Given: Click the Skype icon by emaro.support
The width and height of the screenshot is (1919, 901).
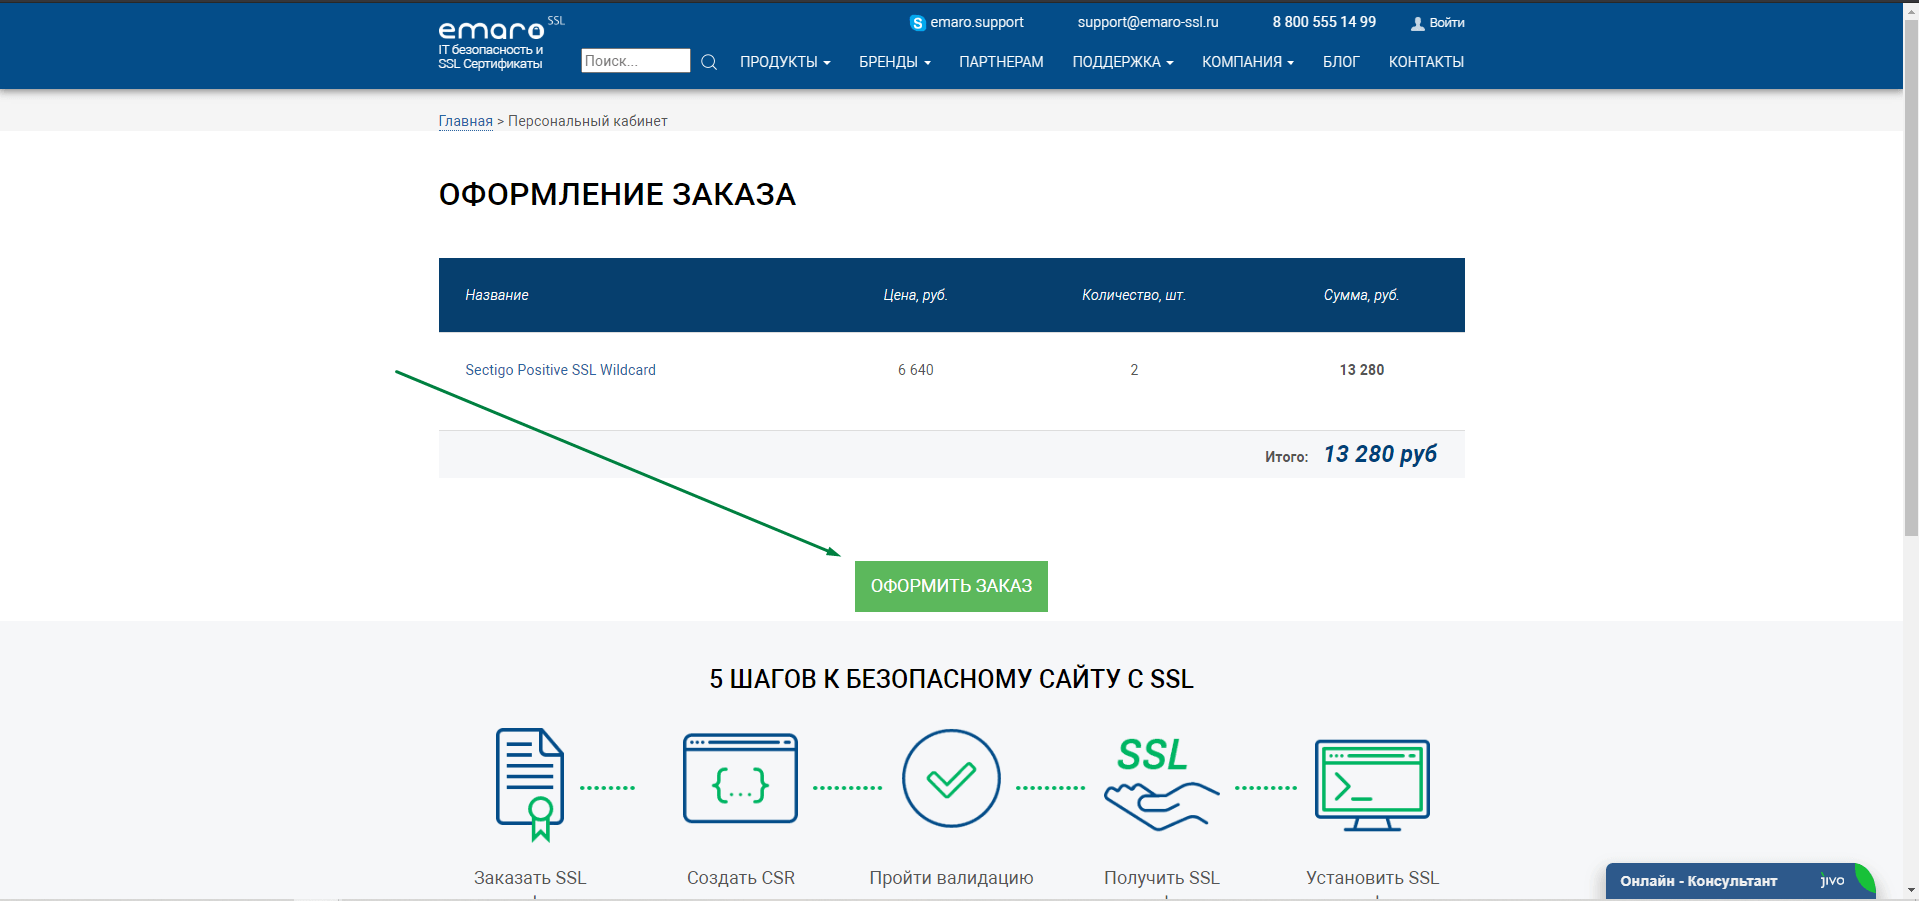Looking at the screenshot, I should [917, 23].
